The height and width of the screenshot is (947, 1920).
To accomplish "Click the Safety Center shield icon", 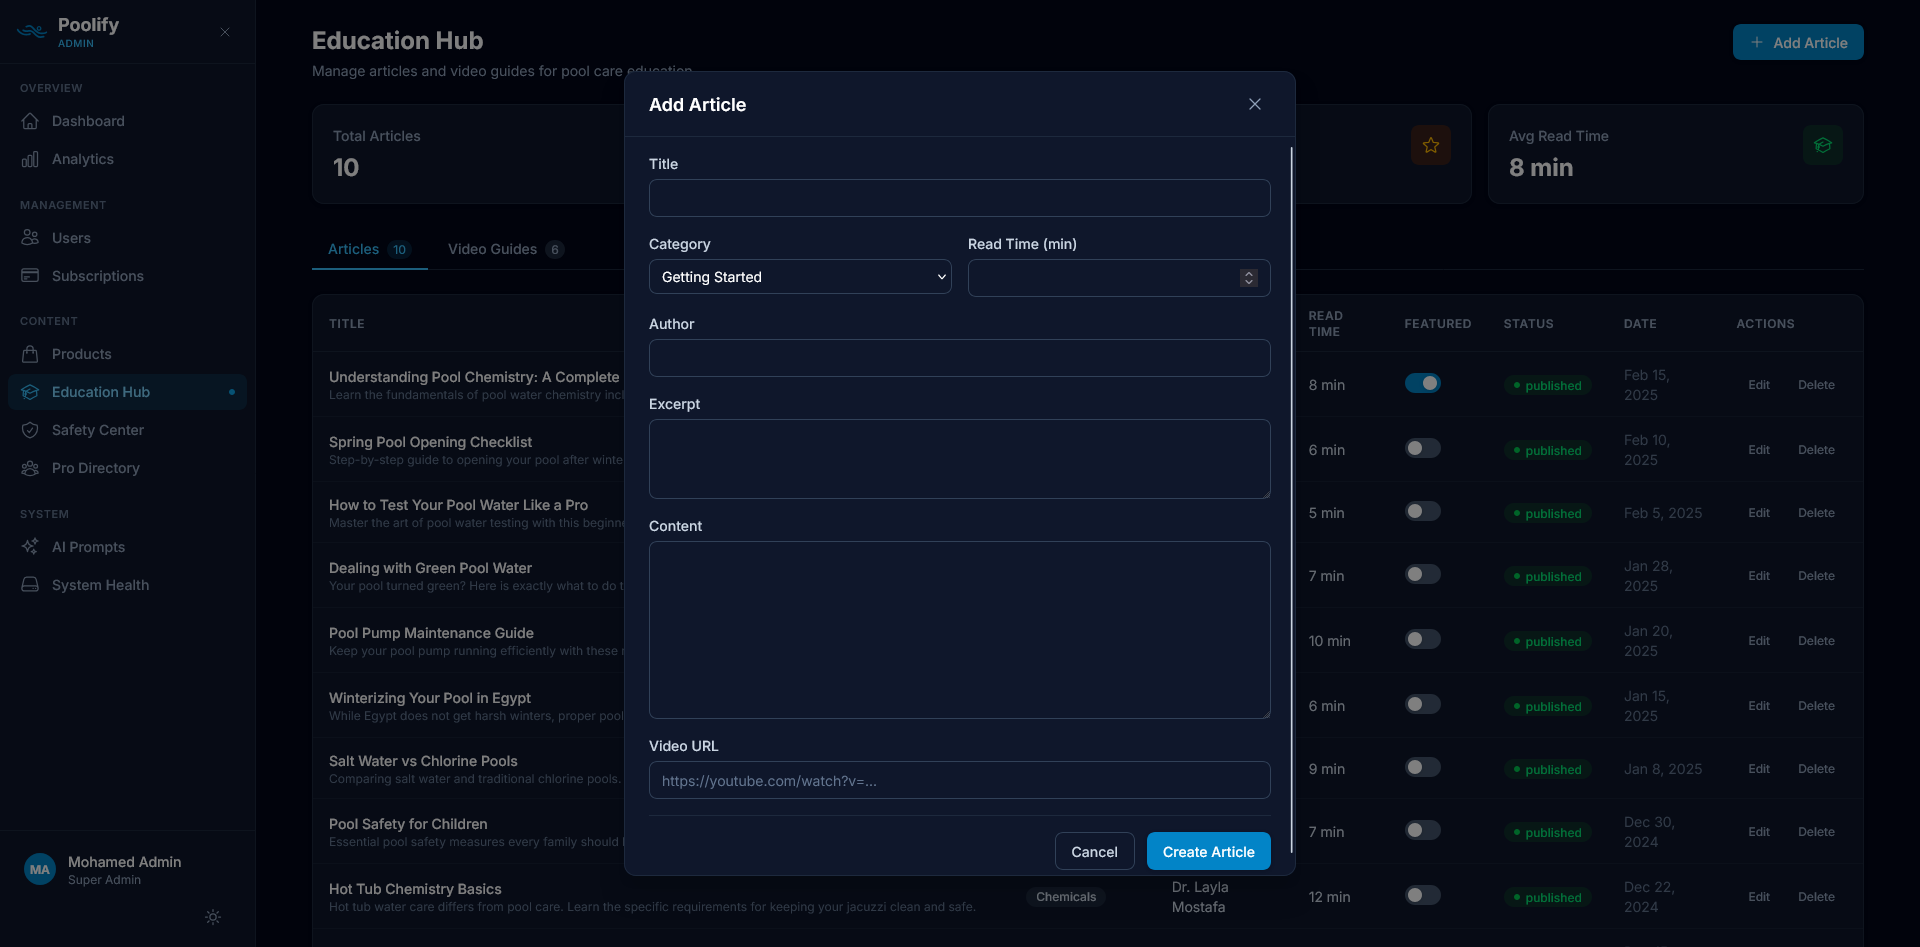I will 30,430.
